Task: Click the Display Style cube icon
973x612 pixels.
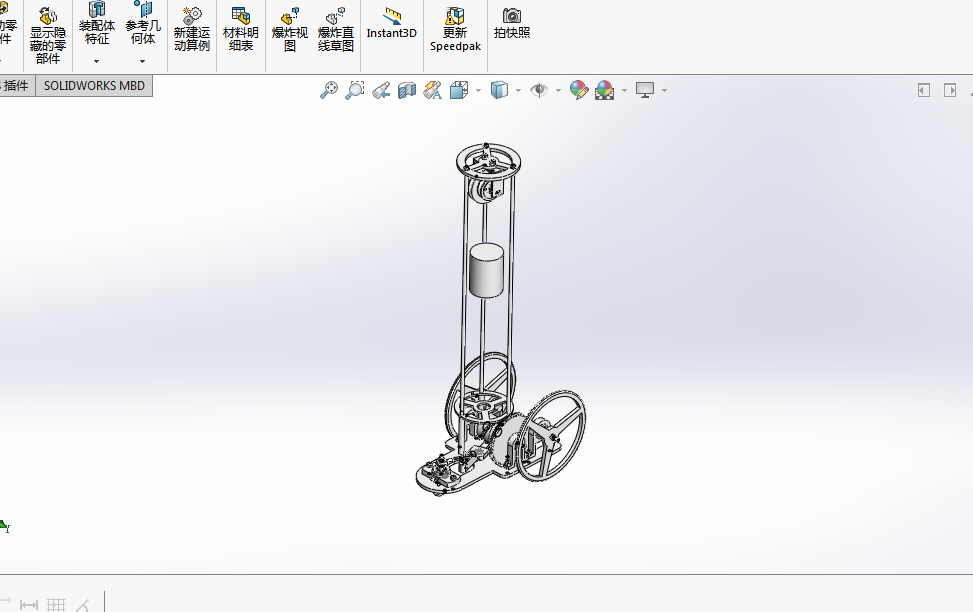Action: (500, 90)
